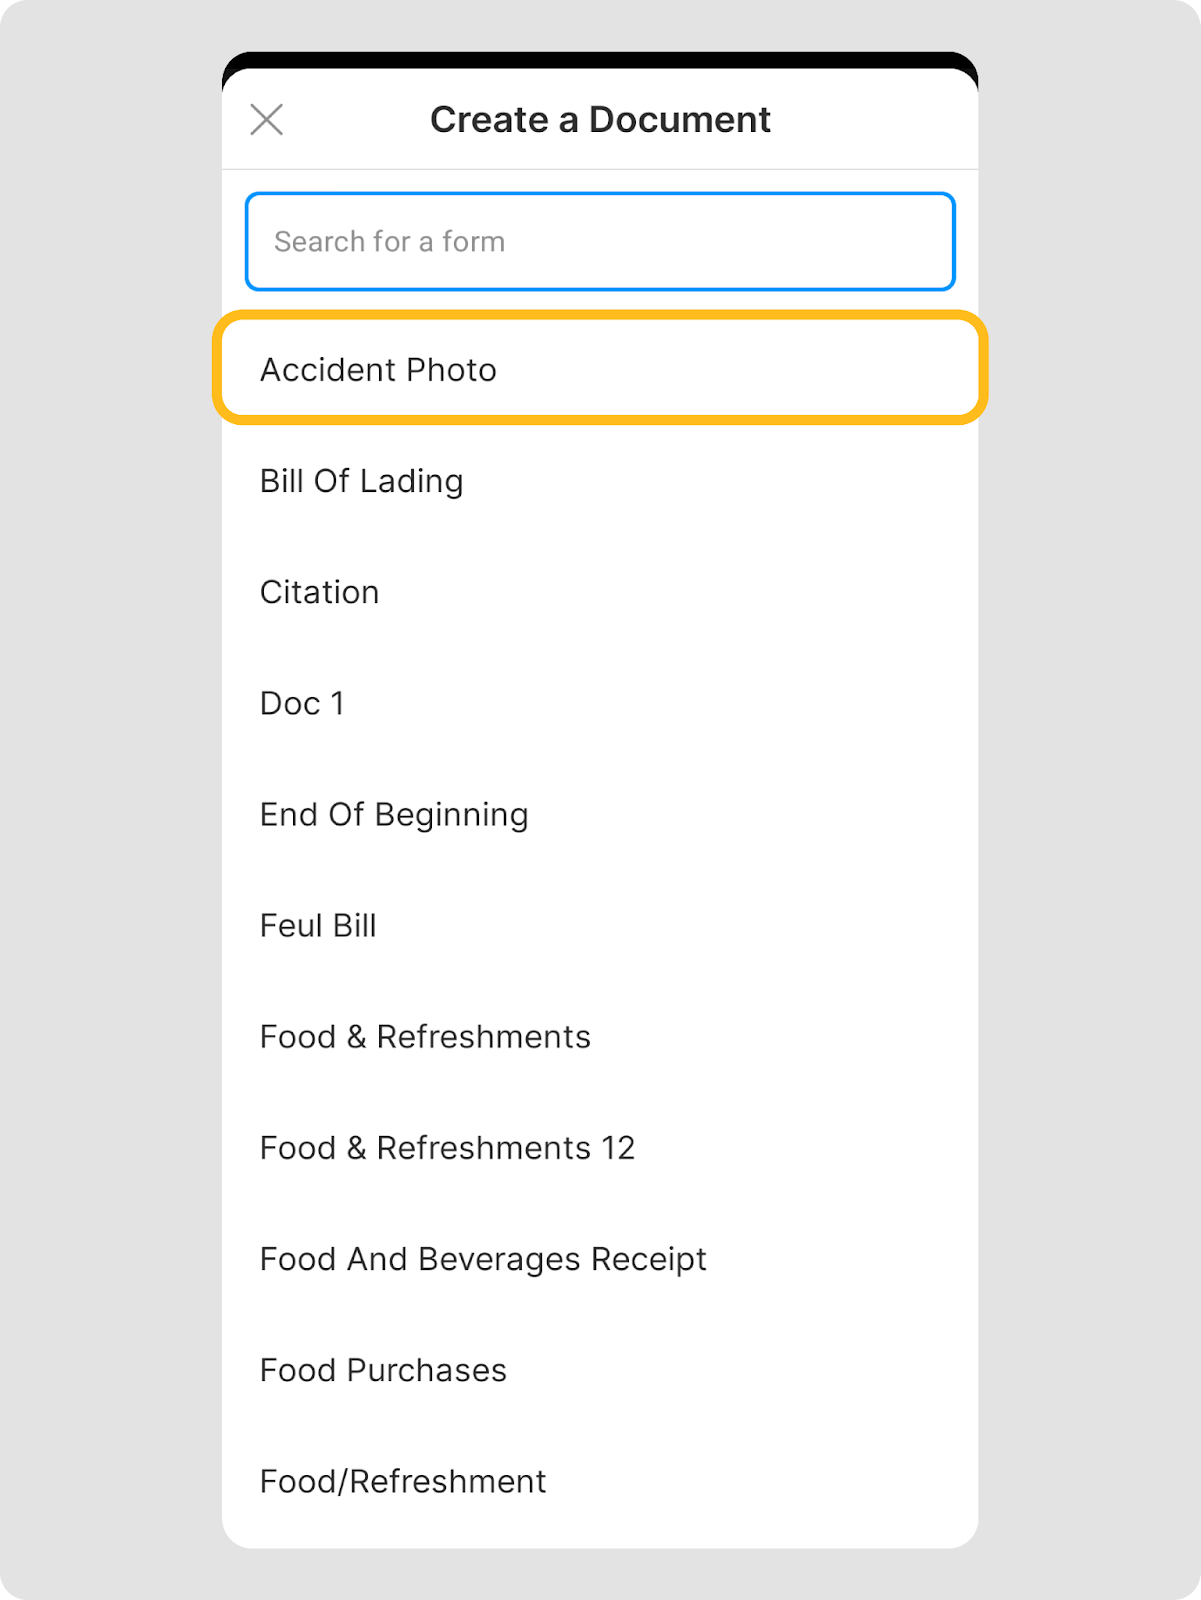Screen dimensions: 1201x1600
Task: Click the Create a Document title
Action: pos(600,120)
